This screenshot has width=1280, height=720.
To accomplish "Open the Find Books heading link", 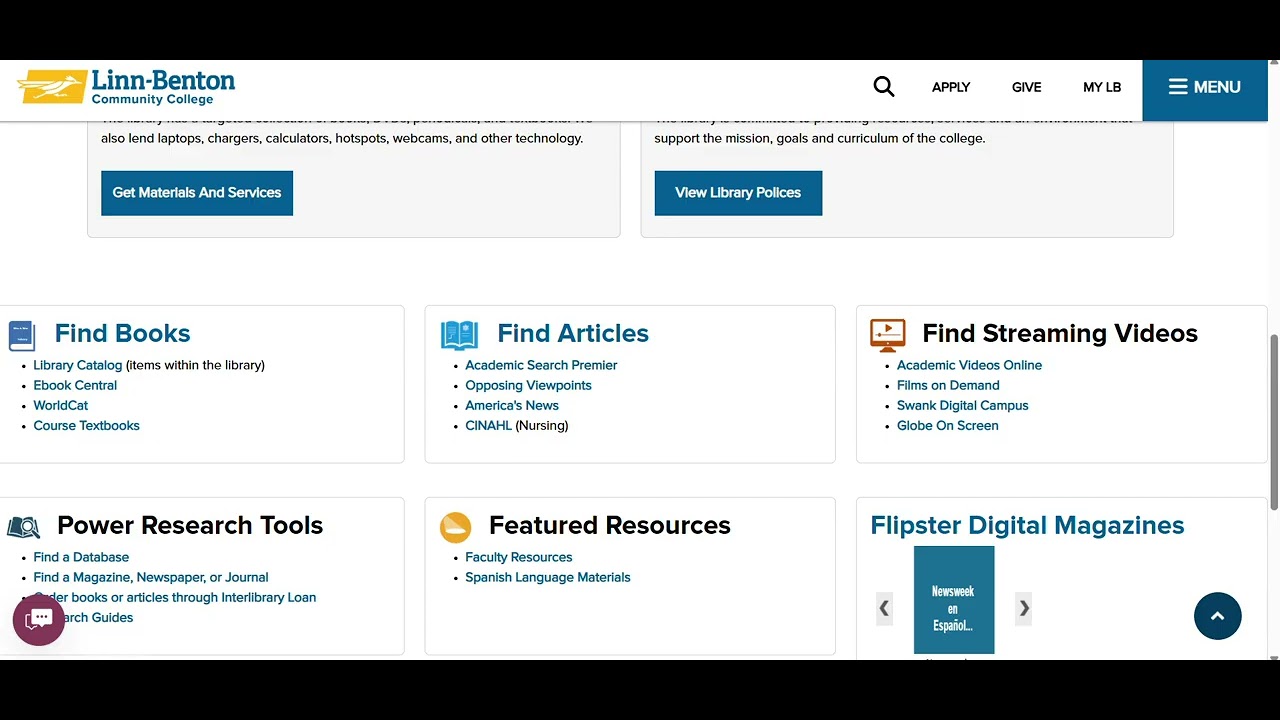I will [122, 333].
